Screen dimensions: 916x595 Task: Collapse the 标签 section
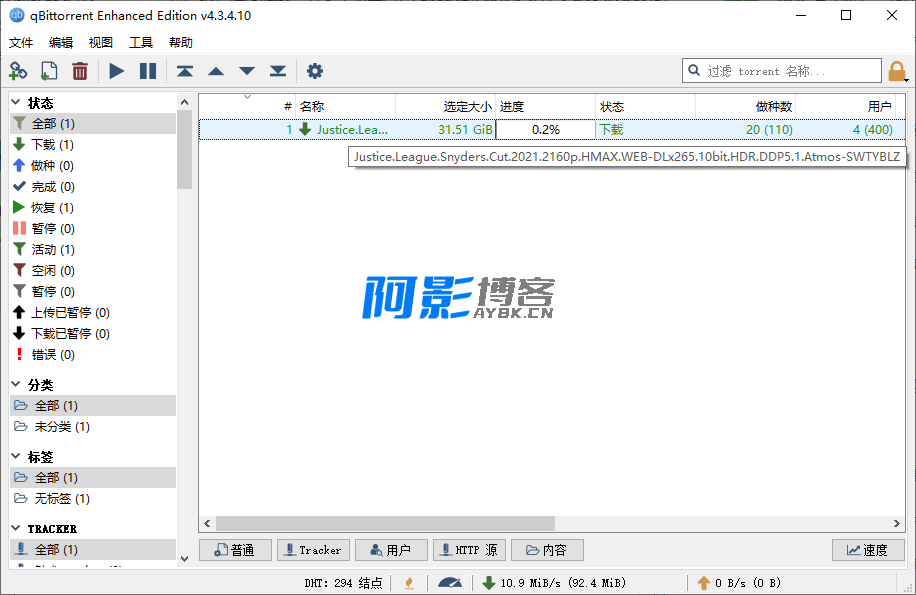tap(16, 457)
